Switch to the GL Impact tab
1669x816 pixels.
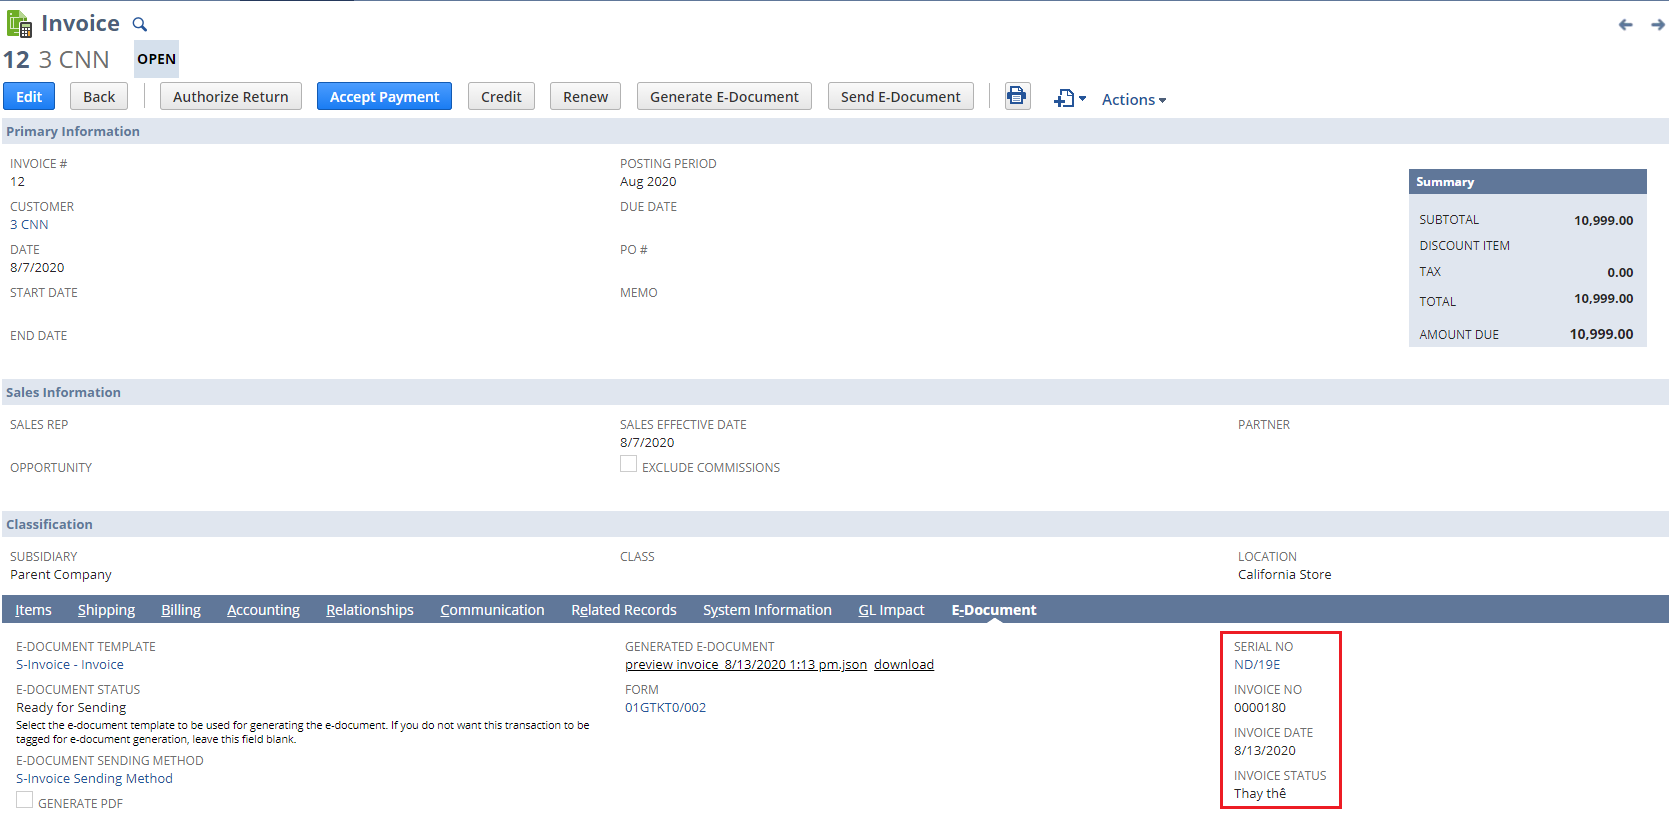click(x=890, y=610)
